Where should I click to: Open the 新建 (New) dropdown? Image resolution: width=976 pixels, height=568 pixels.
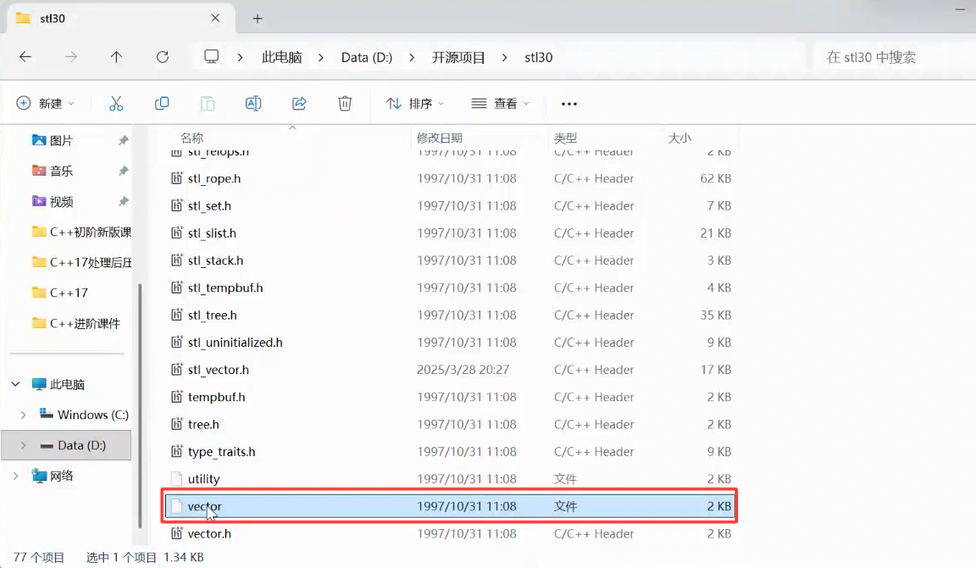[45, 103]
